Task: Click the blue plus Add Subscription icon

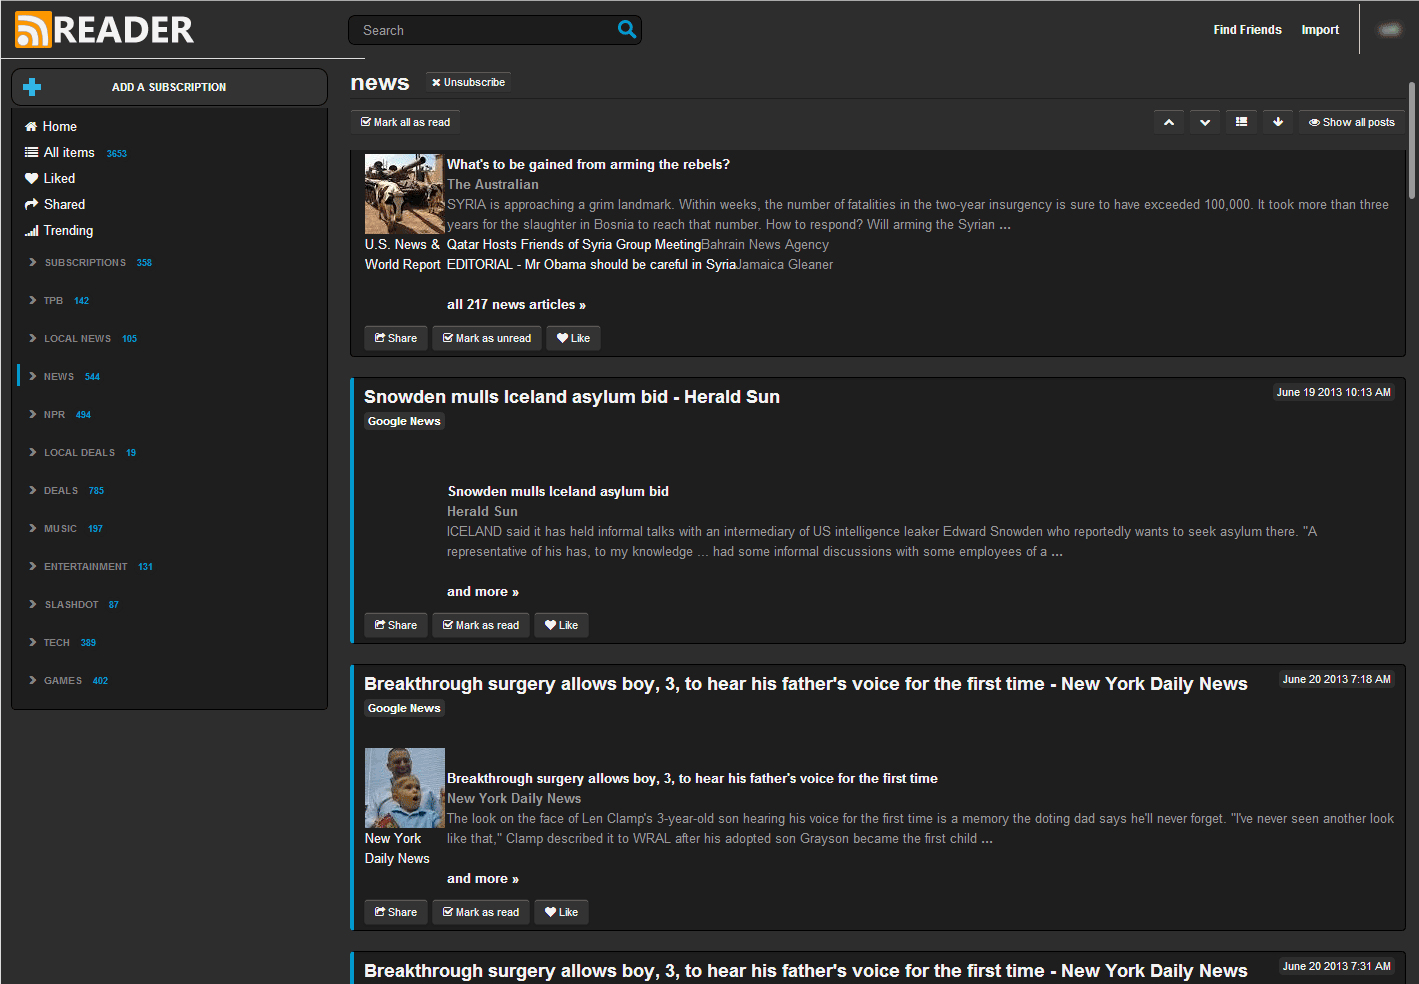Action: [x=32, y=87]
